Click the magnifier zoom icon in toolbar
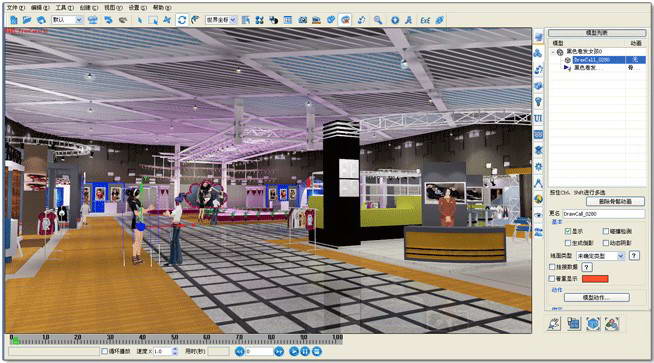Screen dimensions: 654x363 tap(378, 20)
